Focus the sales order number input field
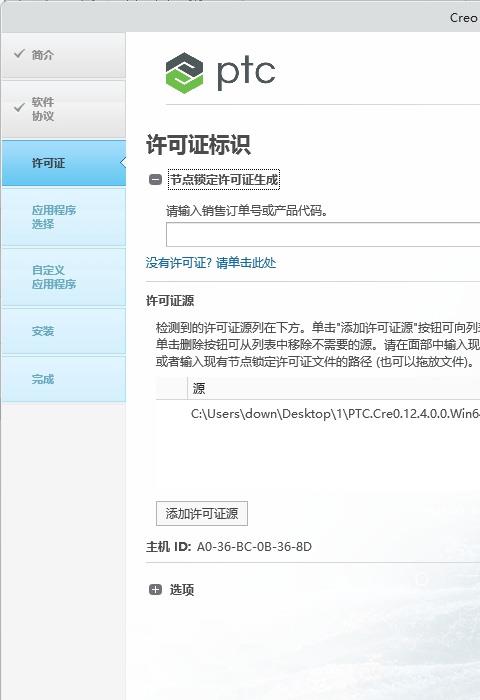The width and height of the screenshot is (480, 700). (323, 234)
